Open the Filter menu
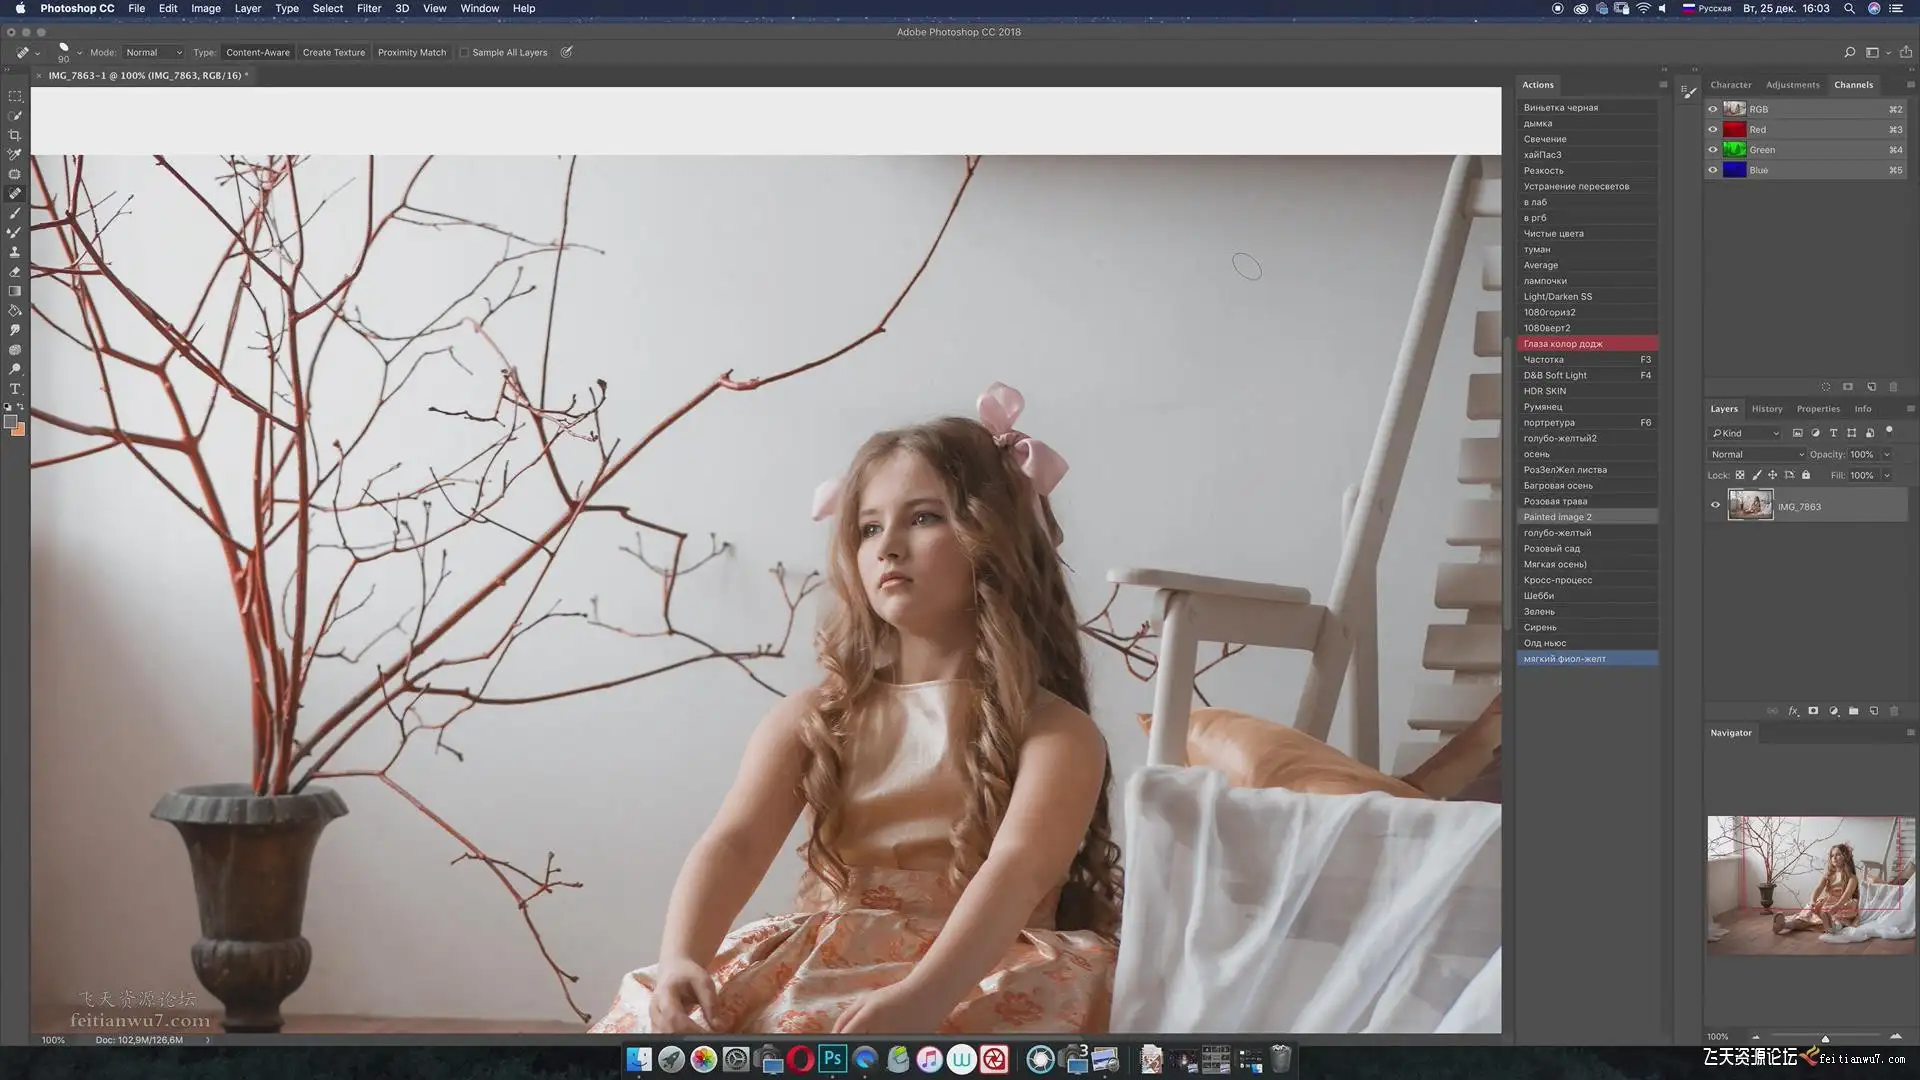Screen dimensions: 1920x1080 click(369, 8)
